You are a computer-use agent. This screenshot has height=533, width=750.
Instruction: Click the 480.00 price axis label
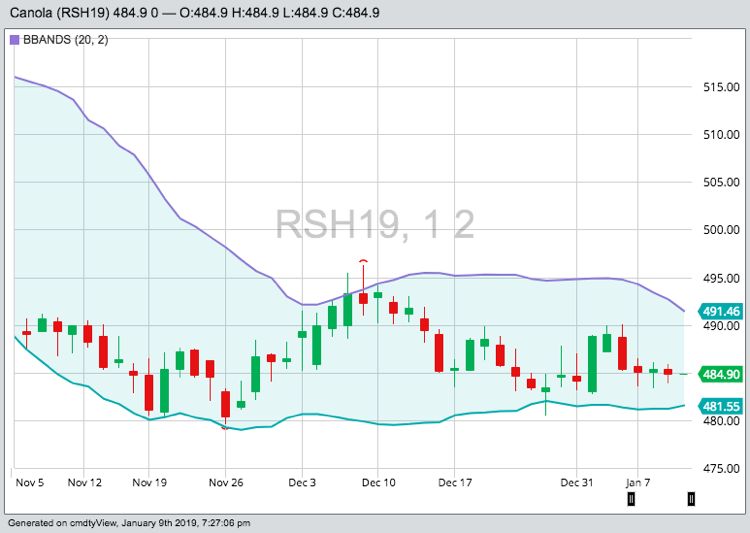coord(721,421)
